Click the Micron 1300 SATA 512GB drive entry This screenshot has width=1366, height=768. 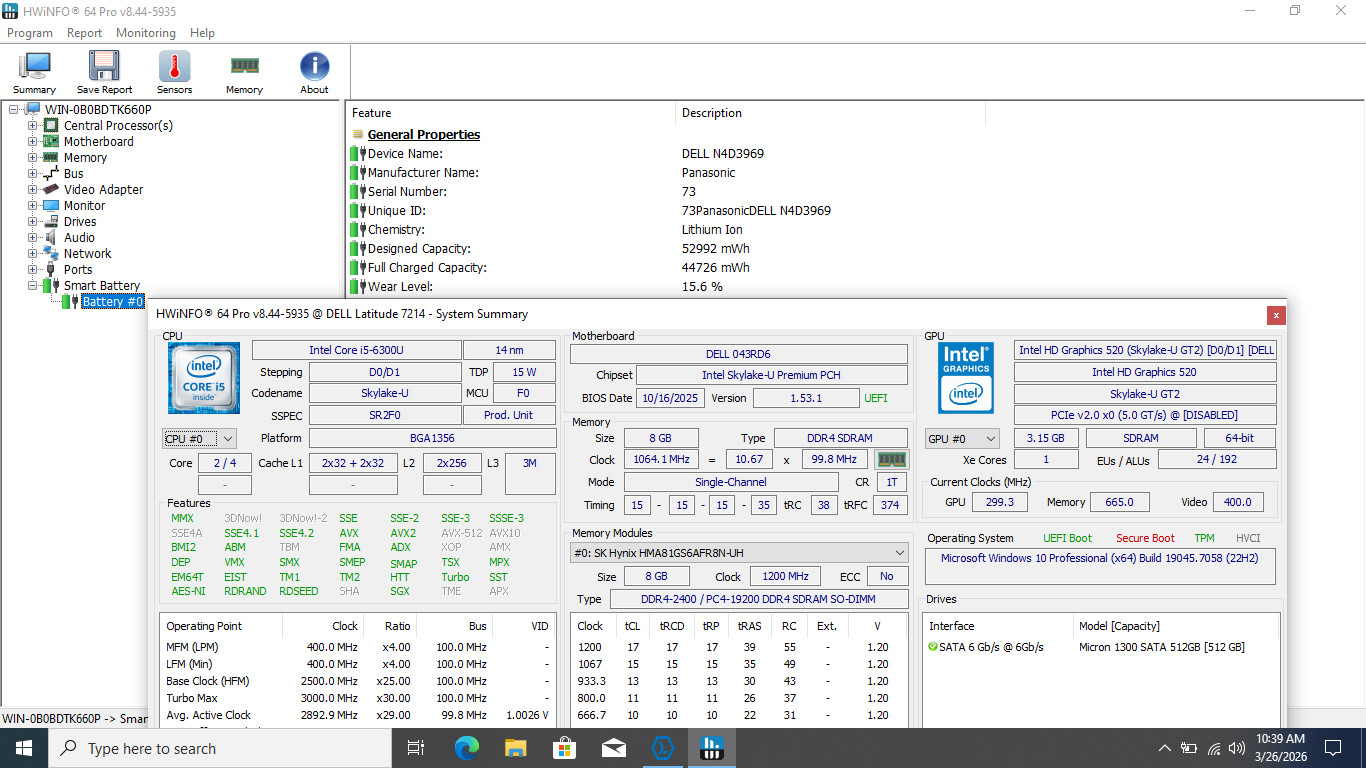tap(1161, 647)
